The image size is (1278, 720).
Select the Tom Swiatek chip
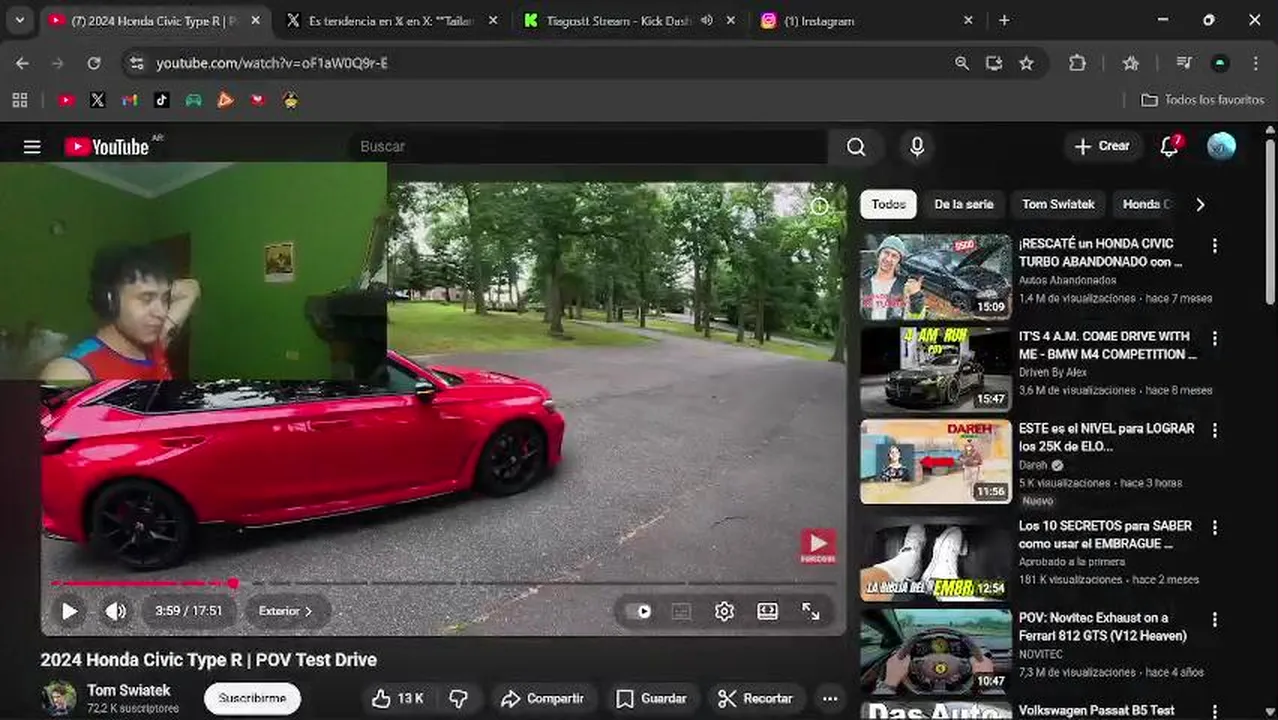click(x=1058, y=204)
